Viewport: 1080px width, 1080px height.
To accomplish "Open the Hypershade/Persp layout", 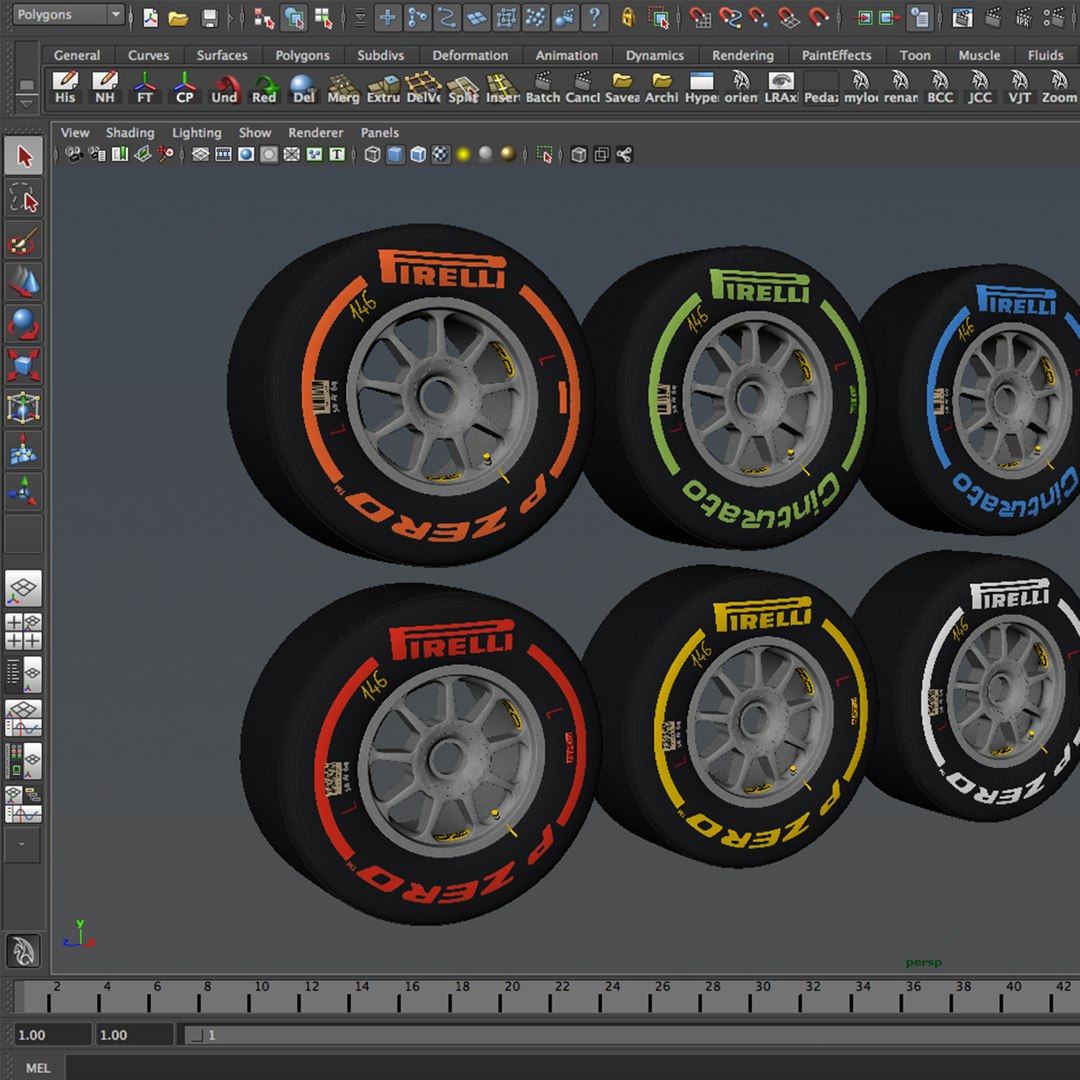I will (24, 761).
